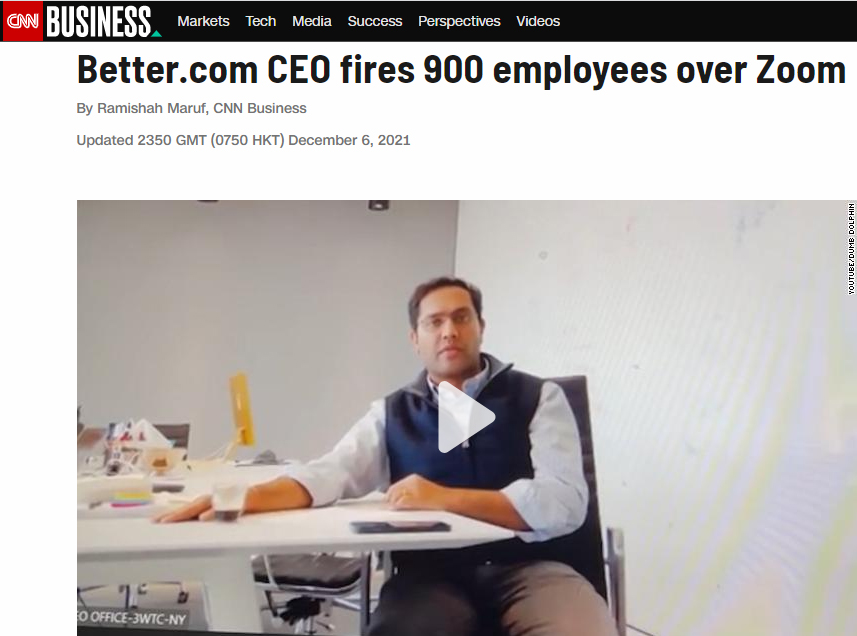Click the green triangle beside BUSINESS logo
This screenshot has width=857, height=636.
tap(156, 34)
